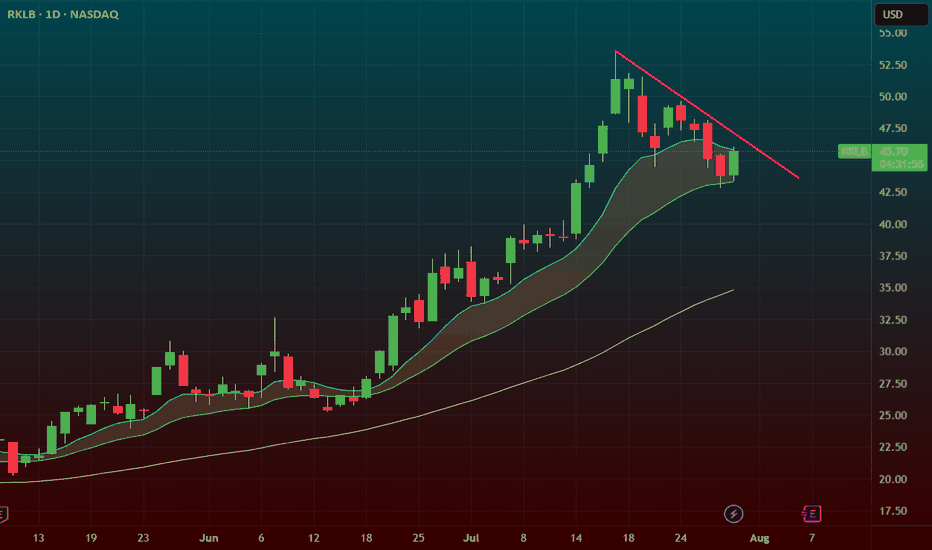Click the 22.50 price axis label
This screenshot has height=550, width=932.
(x=893, y=447)
